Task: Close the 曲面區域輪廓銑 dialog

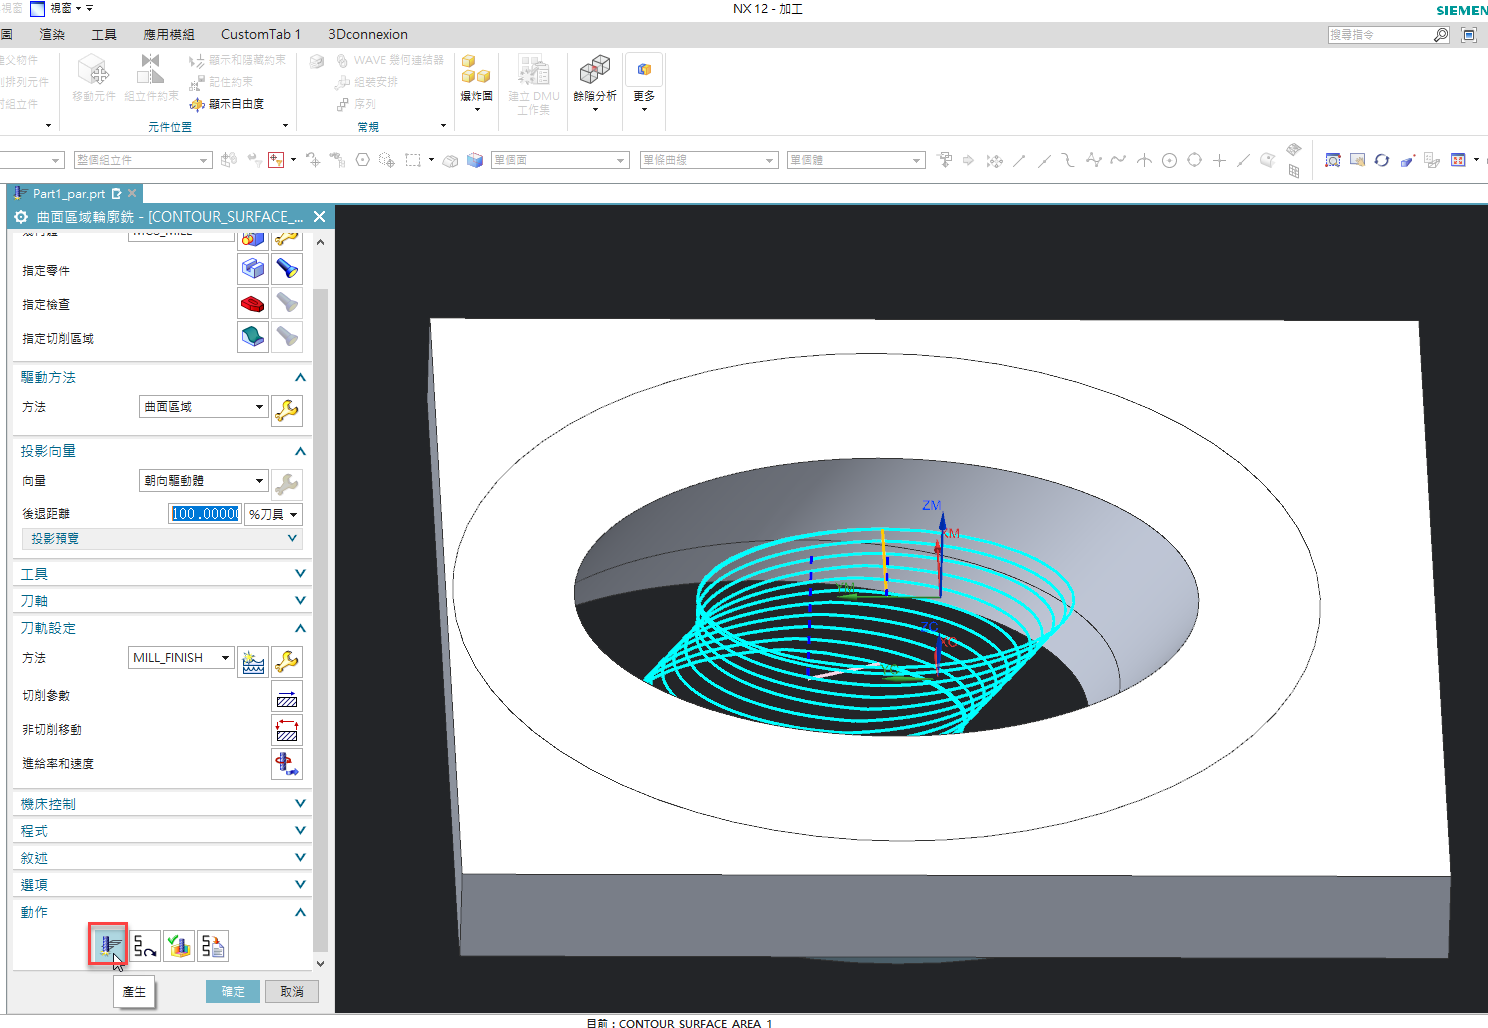Action: [x=319, y=217]
